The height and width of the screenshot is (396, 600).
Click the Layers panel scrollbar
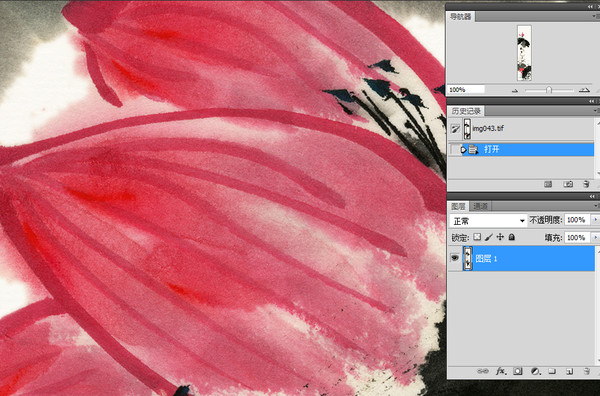pos(597,305)
